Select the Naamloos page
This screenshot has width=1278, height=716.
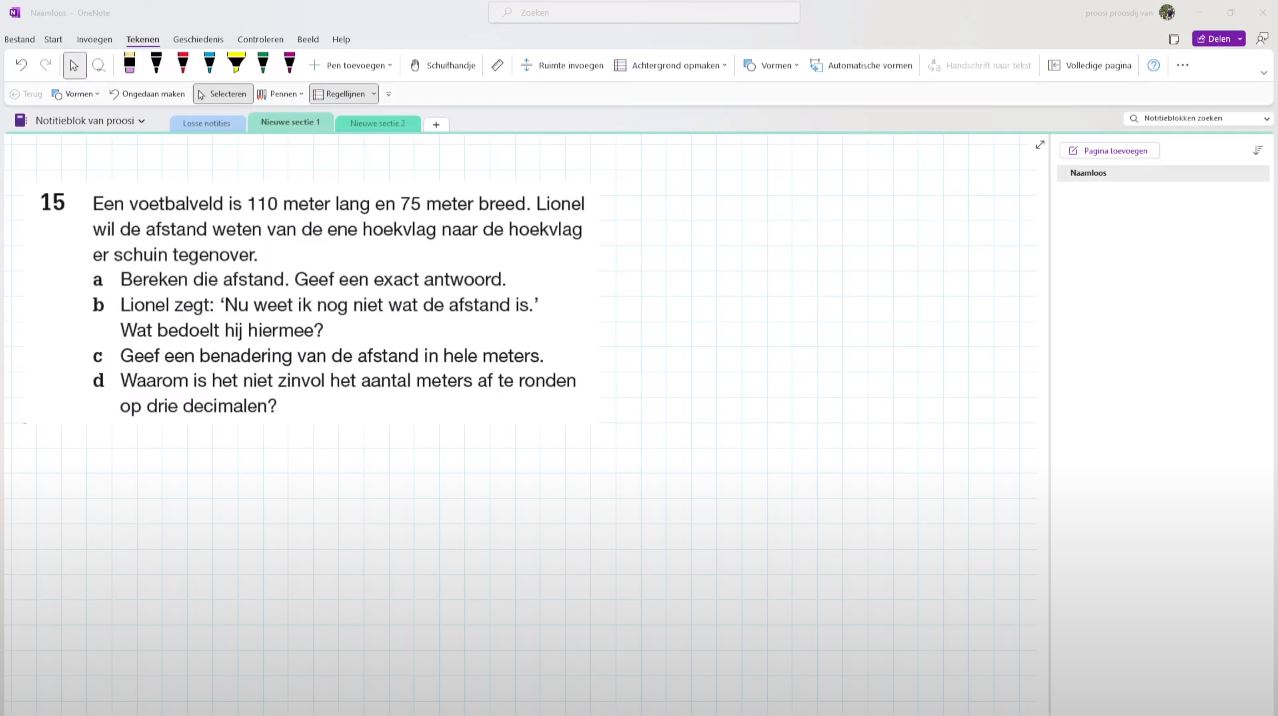[1163, 173]
